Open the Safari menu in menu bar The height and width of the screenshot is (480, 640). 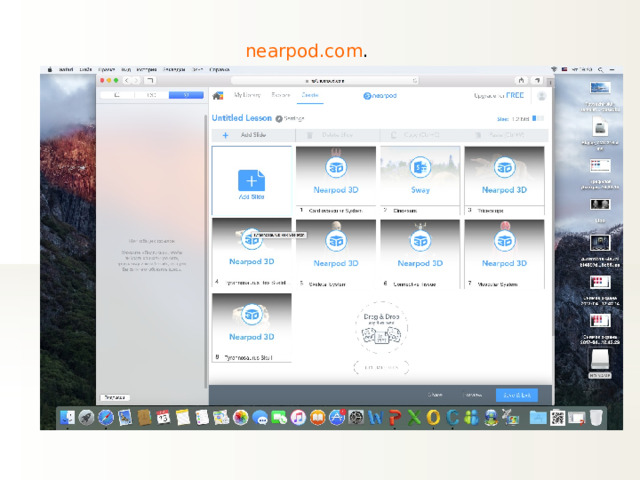click(66, 69)
